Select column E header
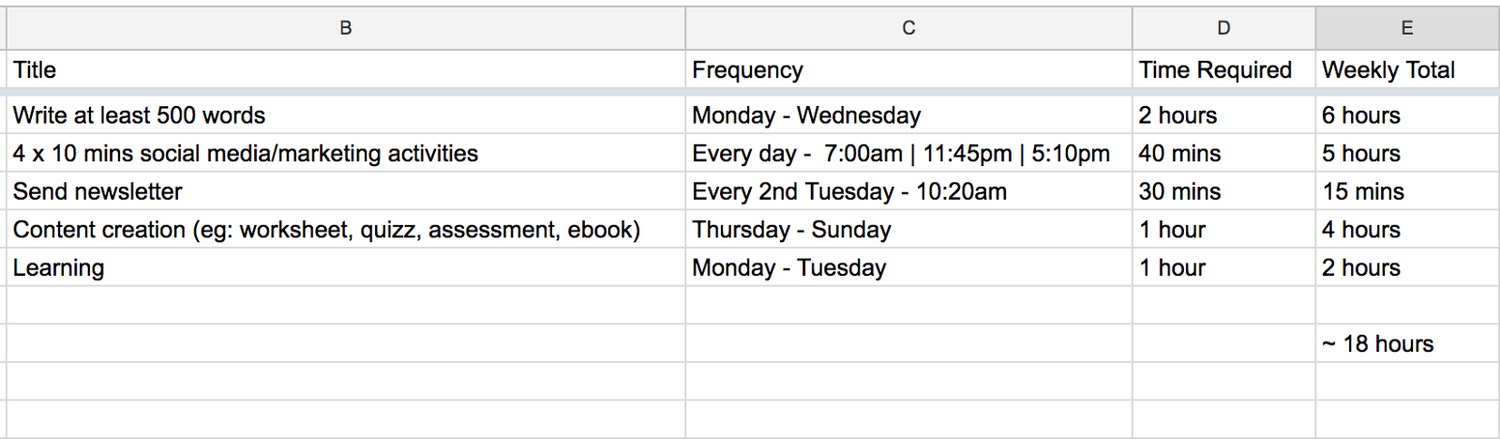 (x=1407, y=28)
